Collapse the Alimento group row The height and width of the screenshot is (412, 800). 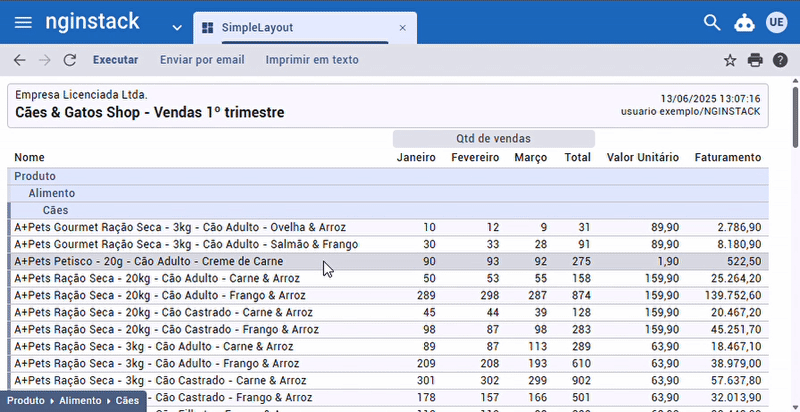coord(52,193)
